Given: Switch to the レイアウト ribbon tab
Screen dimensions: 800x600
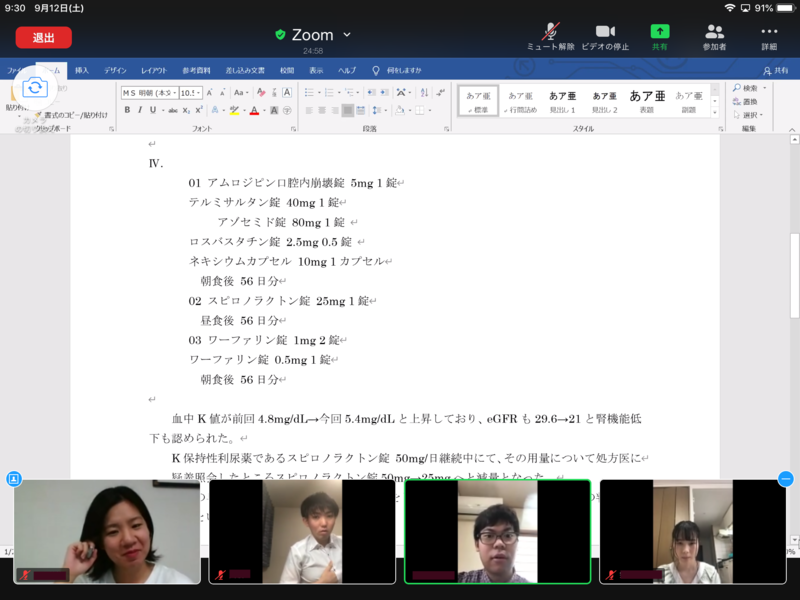Looking at the screenshot, I should (154, 71).
